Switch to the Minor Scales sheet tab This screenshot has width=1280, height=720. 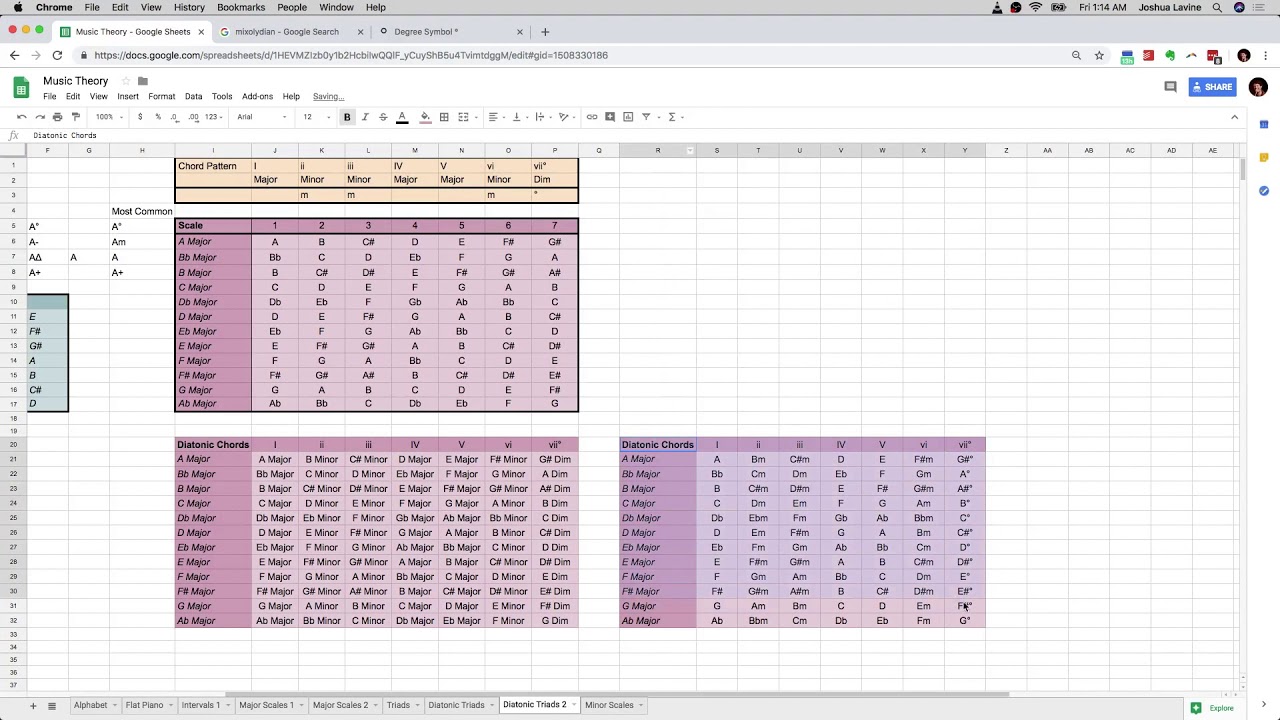pos(609,705)
